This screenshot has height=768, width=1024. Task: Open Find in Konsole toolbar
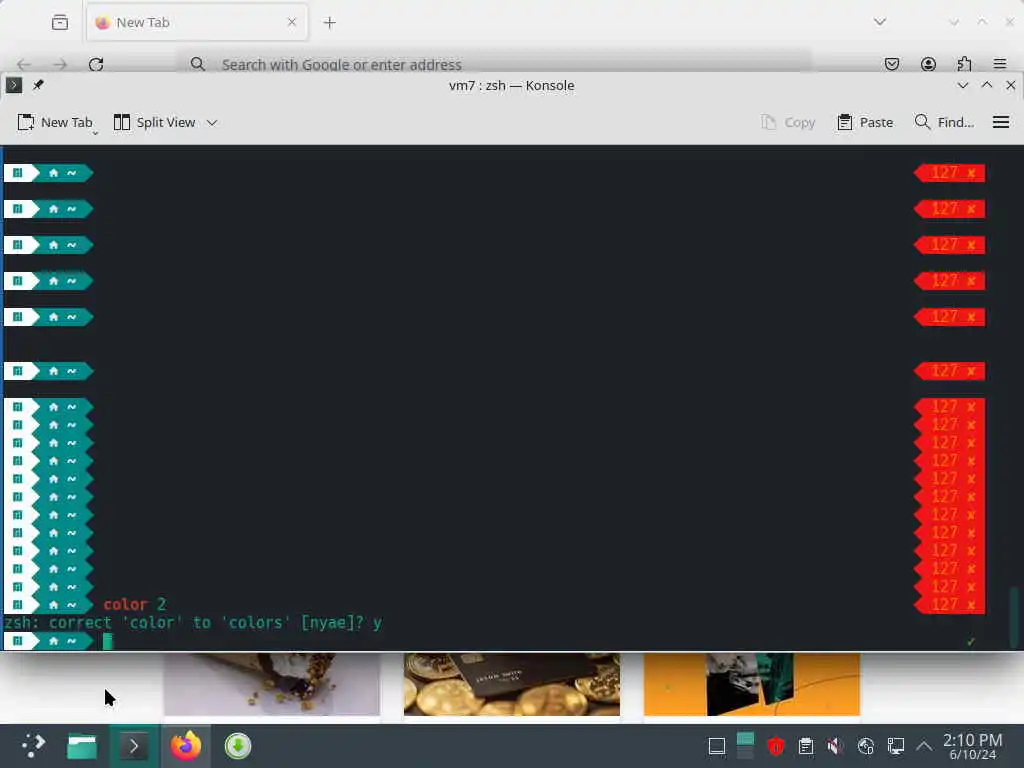click(944, 122)
